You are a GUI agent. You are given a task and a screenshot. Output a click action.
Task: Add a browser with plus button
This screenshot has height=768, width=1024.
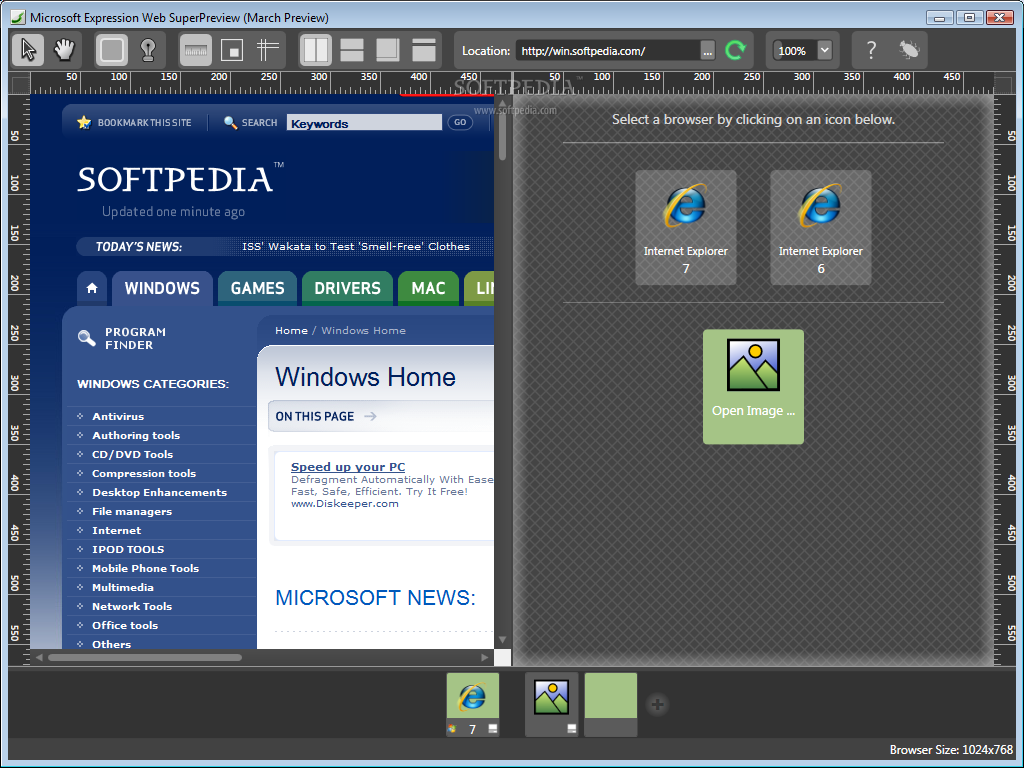pyautogui.click(x=658, y=705)
